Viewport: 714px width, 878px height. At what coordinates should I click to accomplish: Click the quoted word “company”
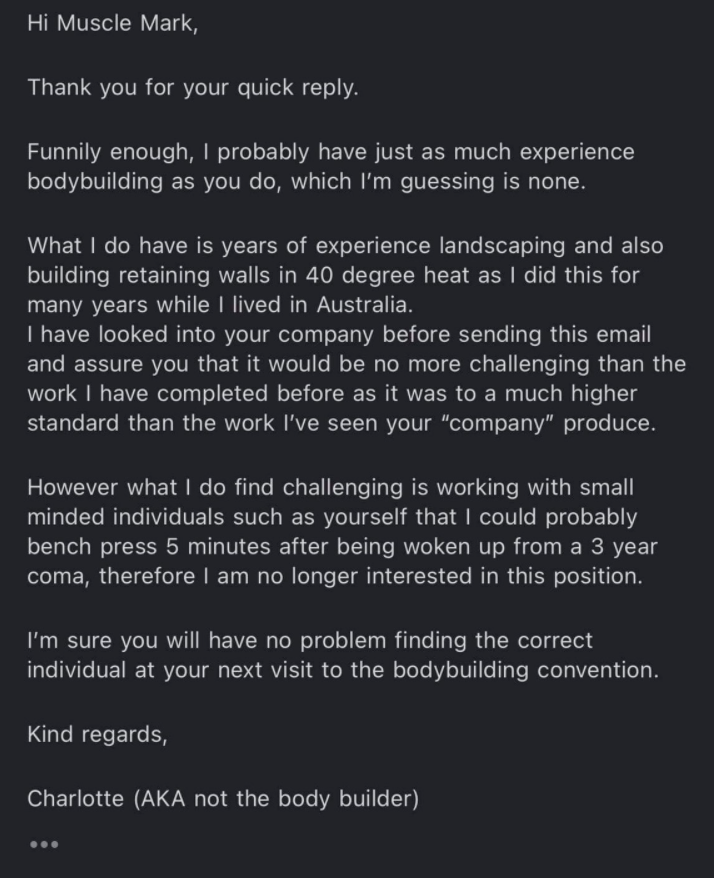[x=497, y=423]
